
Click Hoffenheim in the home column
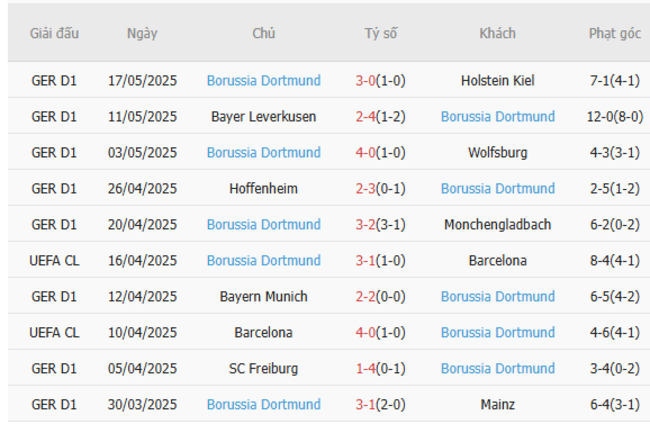[264, 188]
